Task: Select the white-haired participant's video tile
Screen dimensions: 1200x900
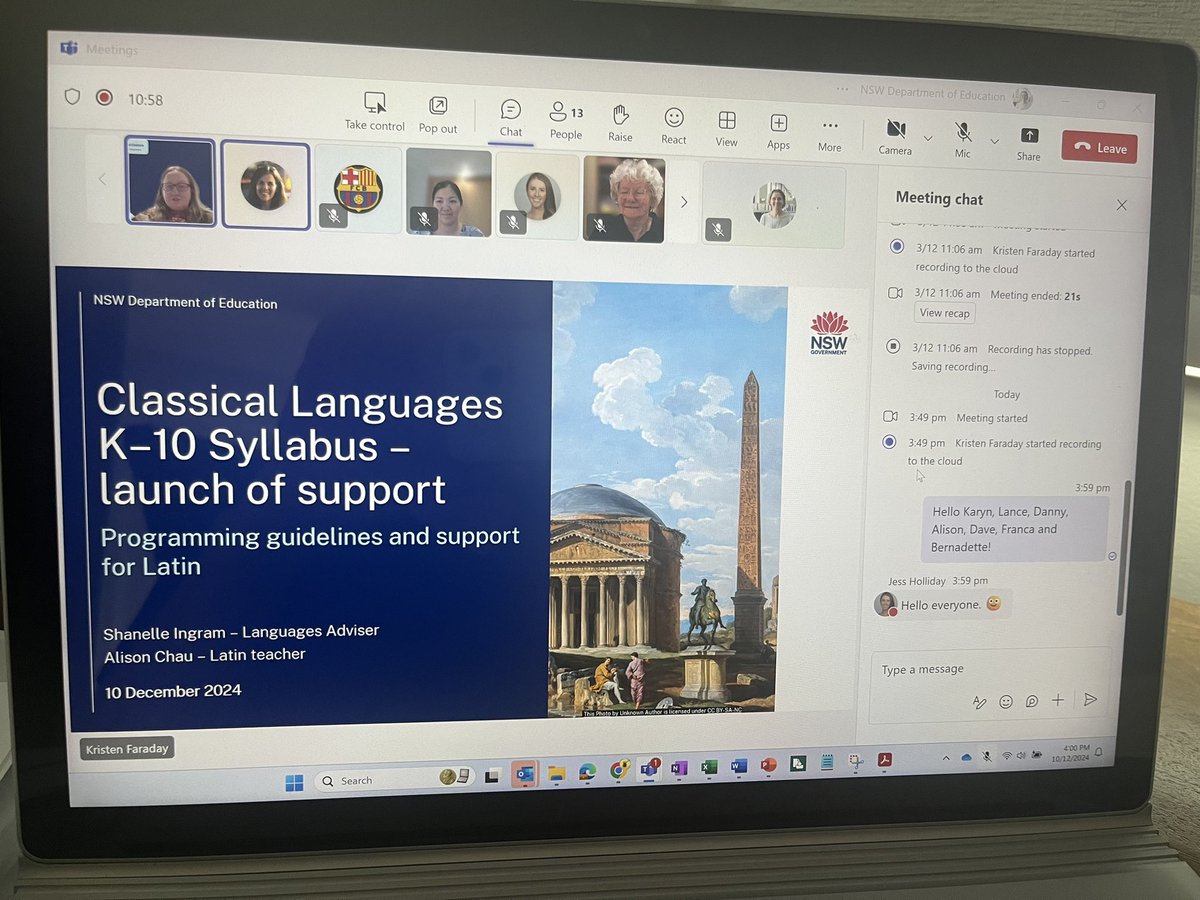Action: (624, 199)
